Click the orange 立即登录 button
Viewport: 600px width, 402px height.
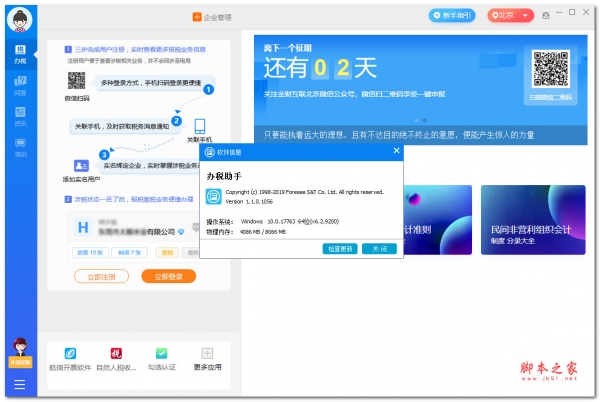pyautogui.click(x=169, y=277)
